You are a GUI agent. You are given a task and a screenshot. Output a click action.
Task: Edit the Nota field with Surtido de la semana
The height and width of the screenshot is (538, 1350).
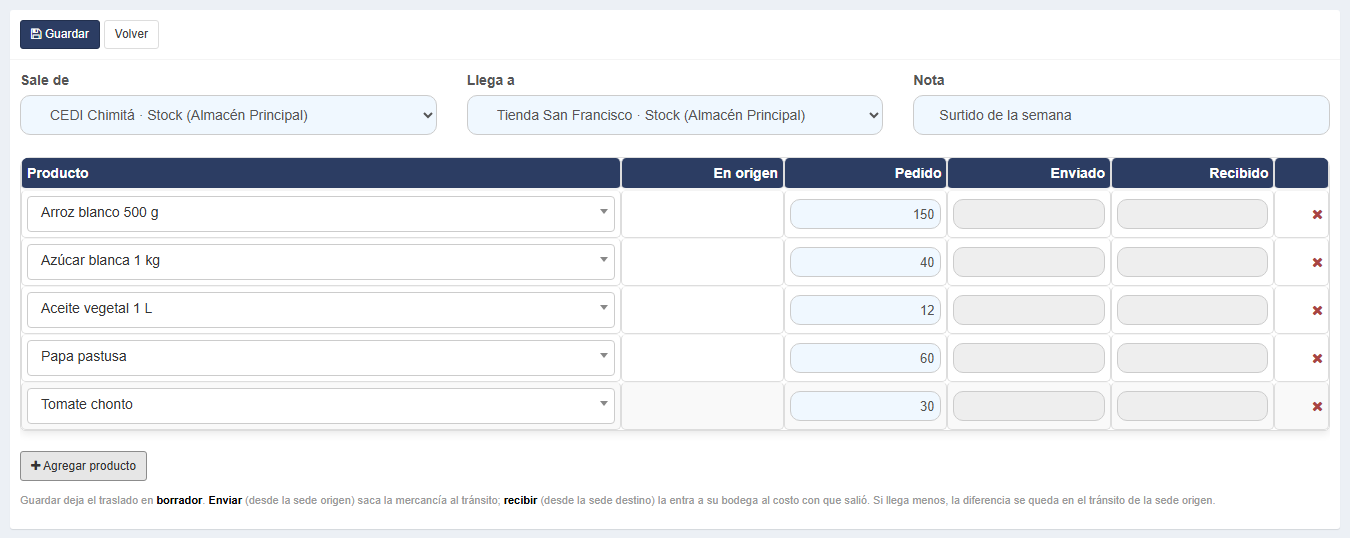[x=1121, y=115]
